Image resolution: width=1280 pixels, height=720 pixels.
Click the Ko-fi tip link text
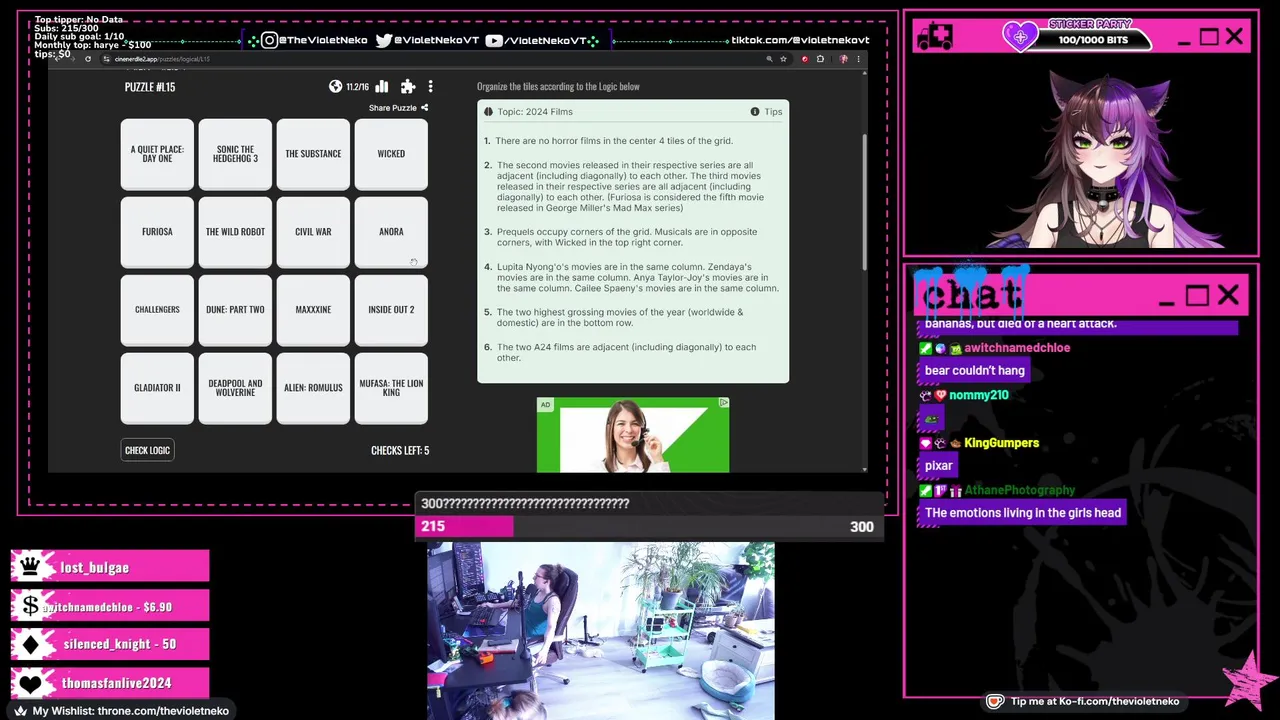tap(1094, 702)
